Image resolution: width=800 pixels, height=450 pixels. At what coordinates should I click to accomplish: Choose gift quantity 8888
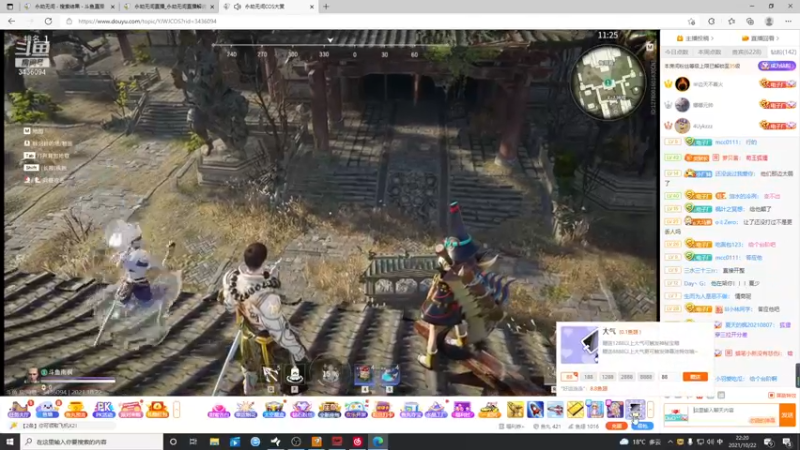645,377
